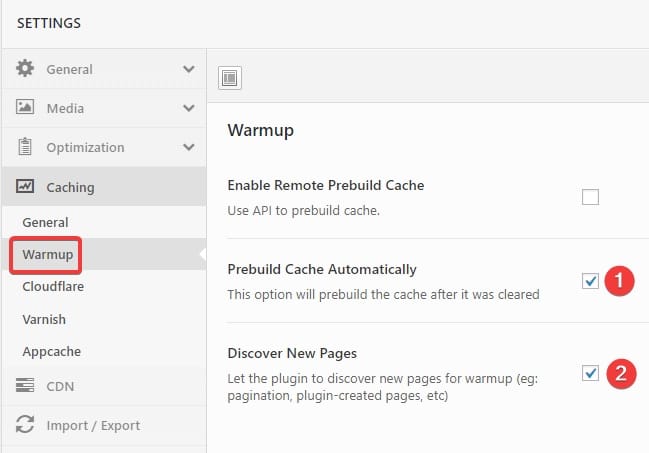This screenshot has width=649, height=453.
Task: Go to General under Caching
Action: pyautogui.click(x=45, y=222)
